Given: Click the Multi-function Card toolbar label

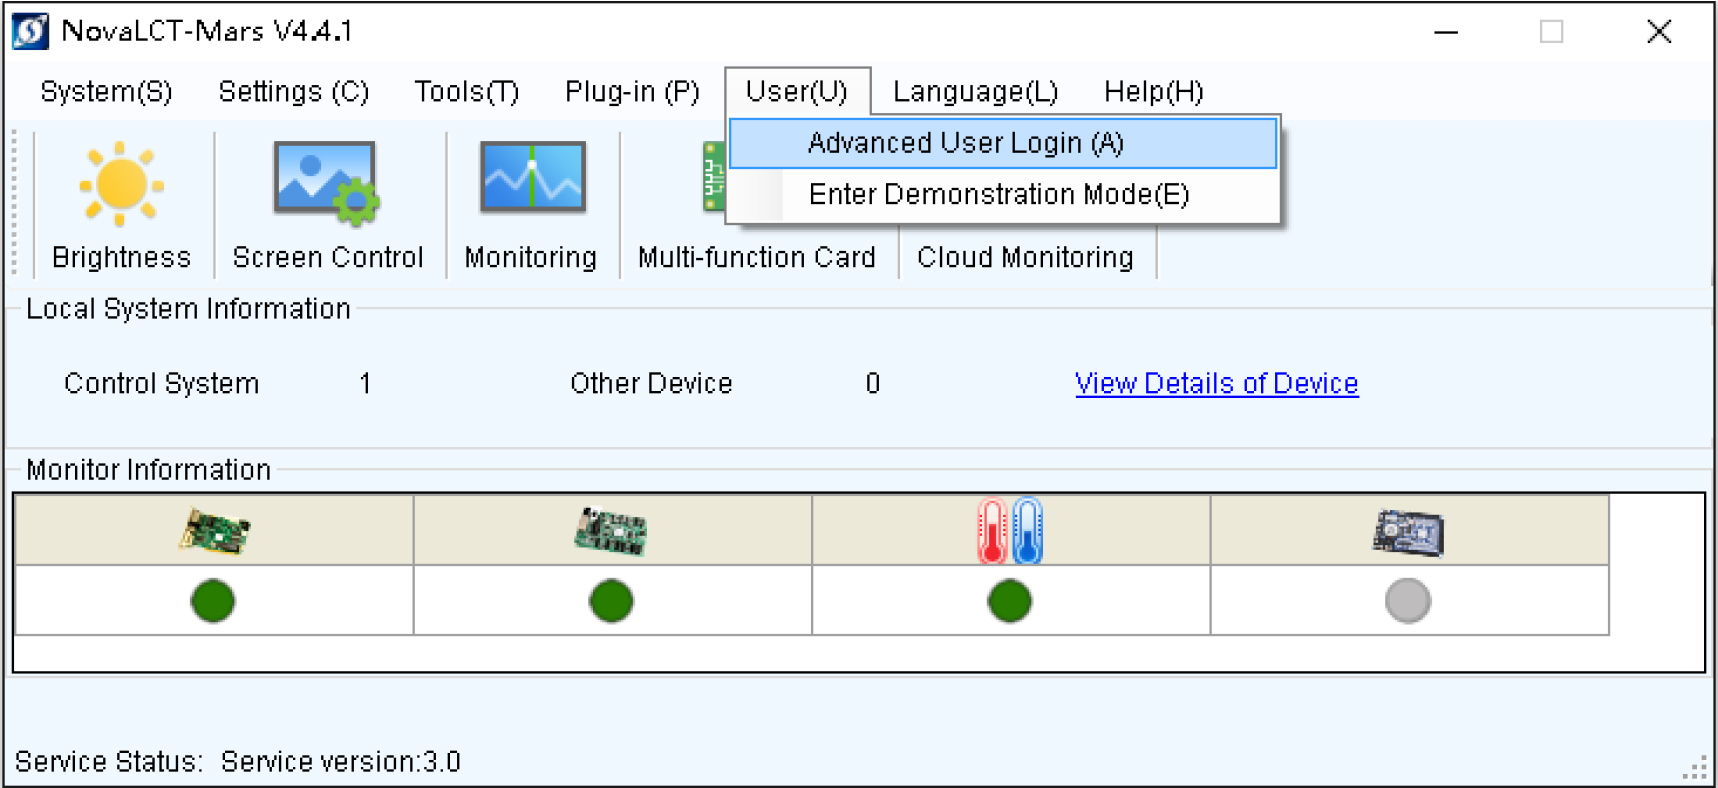Looking at the screenshot, I should (756, 257).
